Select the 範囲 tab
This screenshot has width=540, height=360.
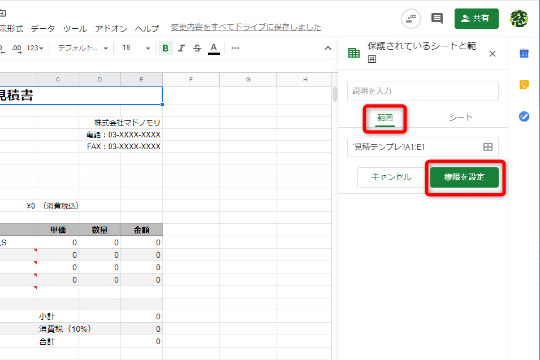point(385,118)
